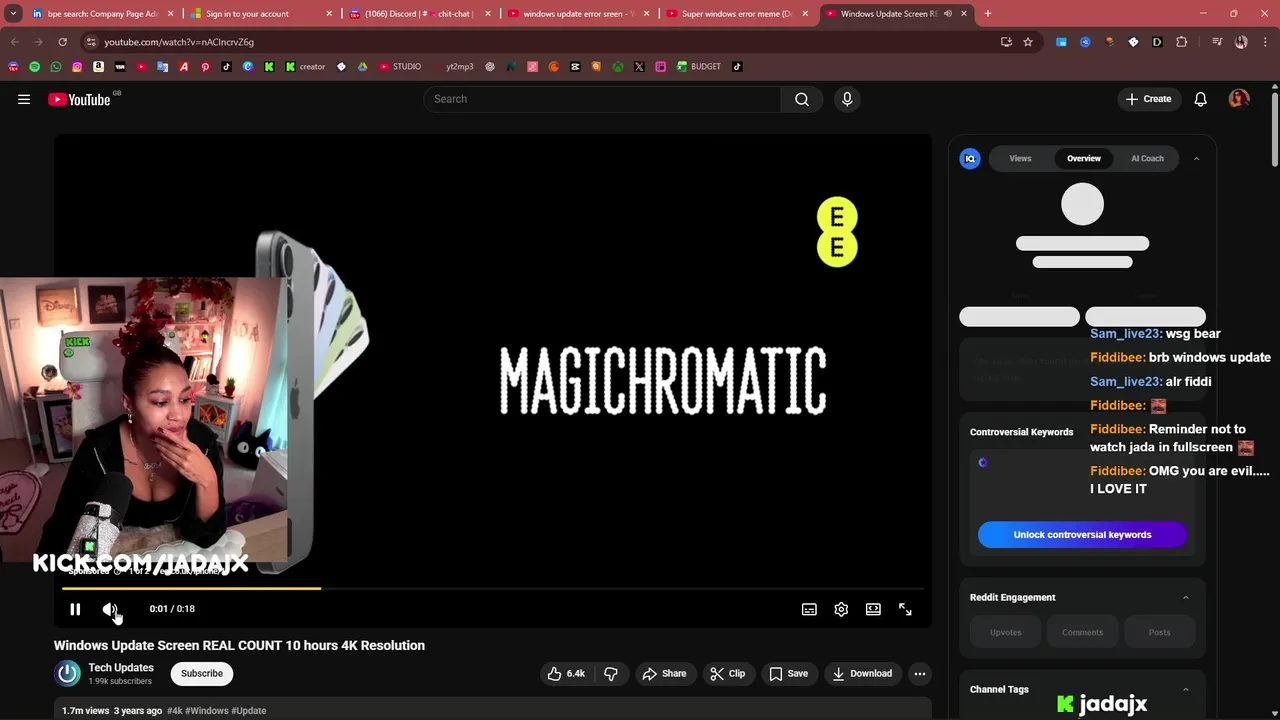Save the video to a playlist

[788, 673]
